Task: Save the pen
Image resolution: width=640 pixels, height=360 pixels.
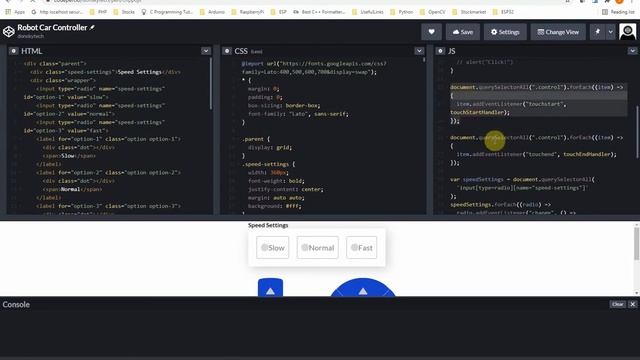Action: pyautogui.click(x=463, y=32)
